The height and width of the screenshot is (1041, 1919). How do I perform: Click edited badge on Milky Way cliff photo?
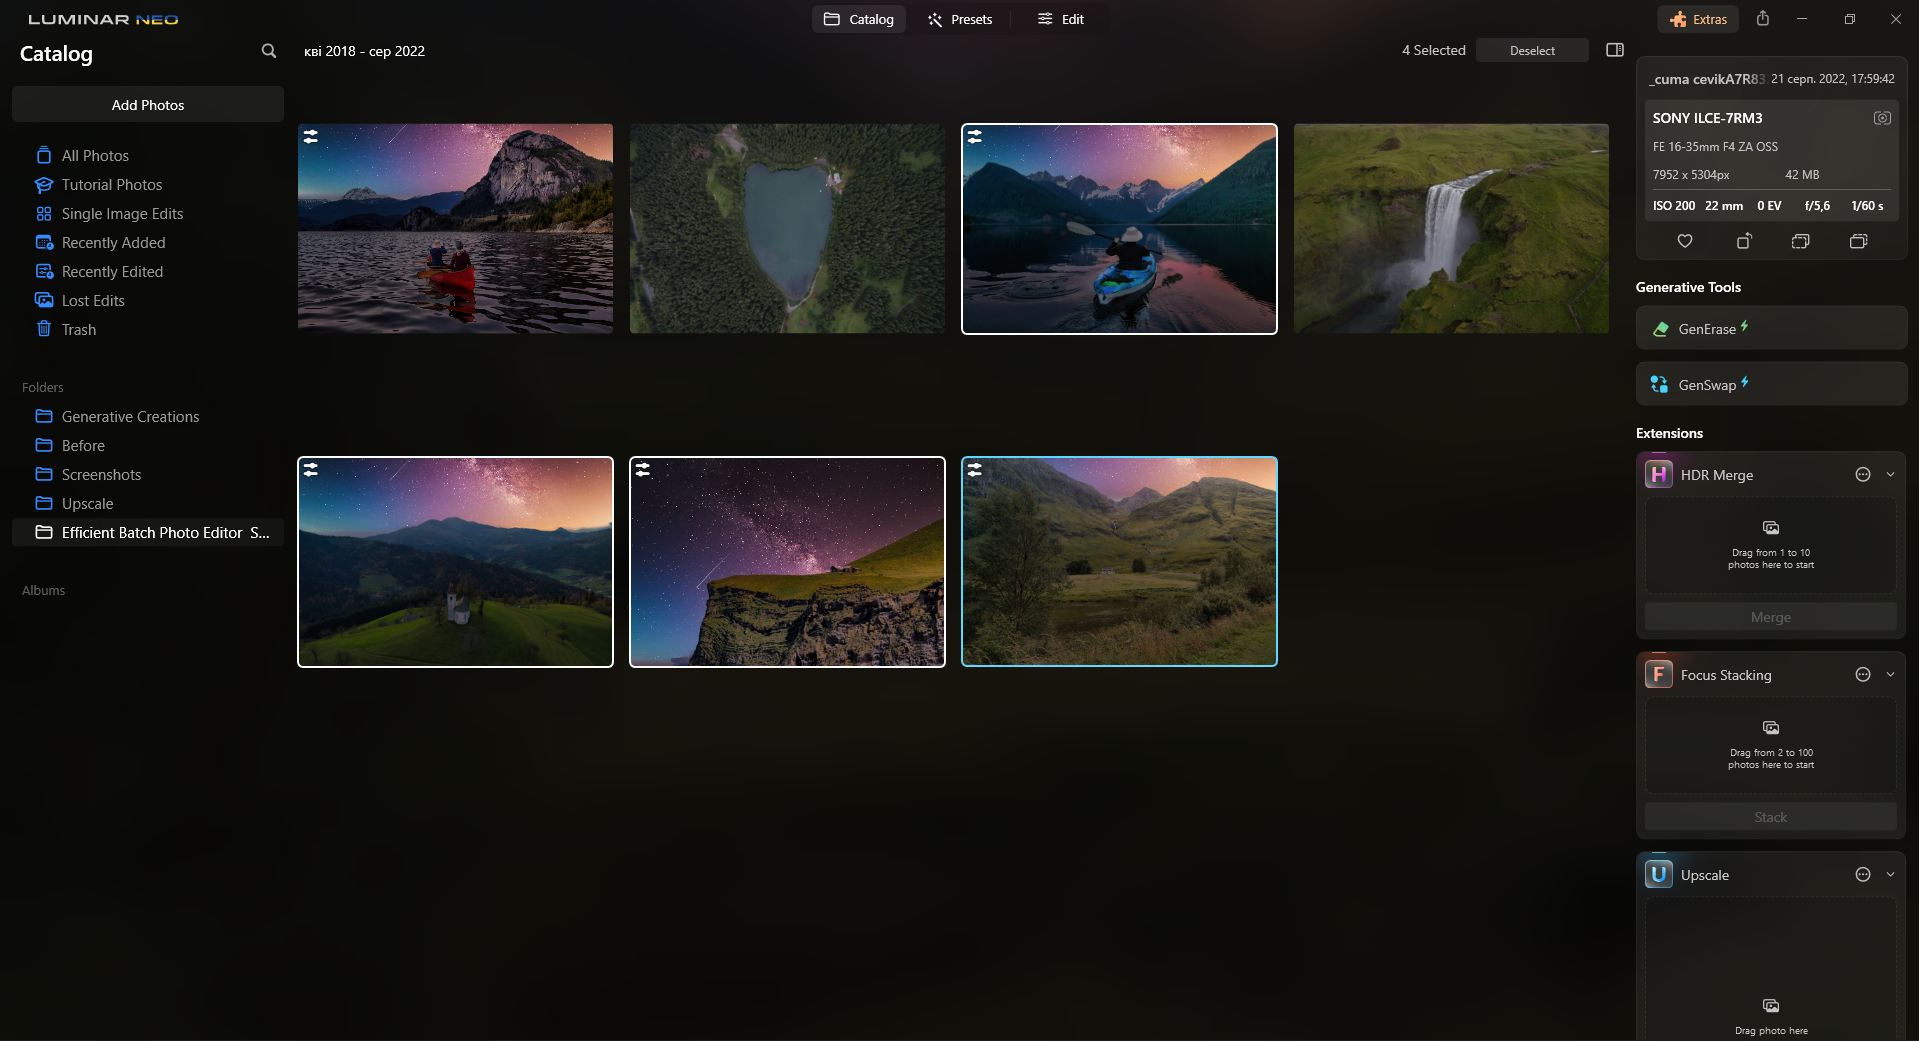click(643, 469)
